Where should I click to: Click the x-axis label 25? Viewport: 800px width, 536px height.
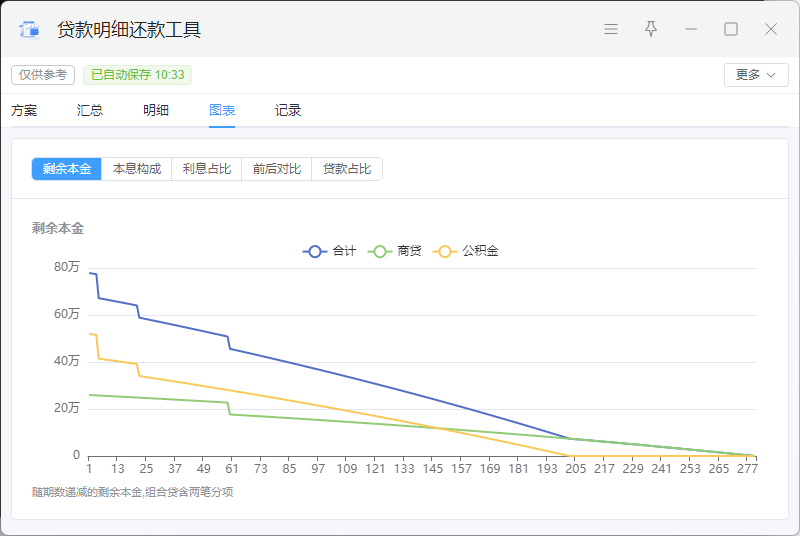coord(146,468)
